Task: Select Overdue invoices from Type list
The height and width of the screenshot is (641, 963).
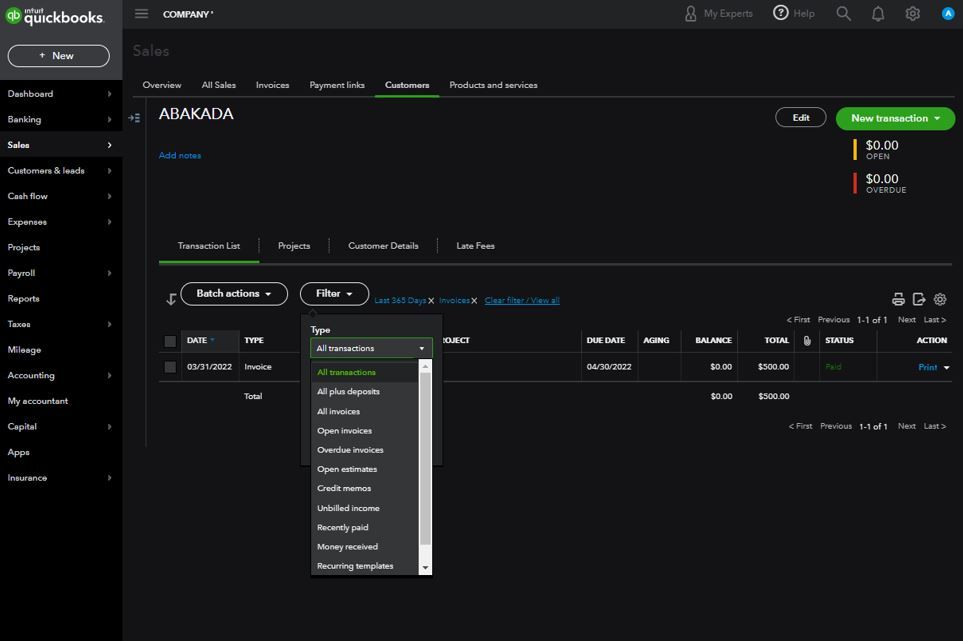Action: pos(350,450)
